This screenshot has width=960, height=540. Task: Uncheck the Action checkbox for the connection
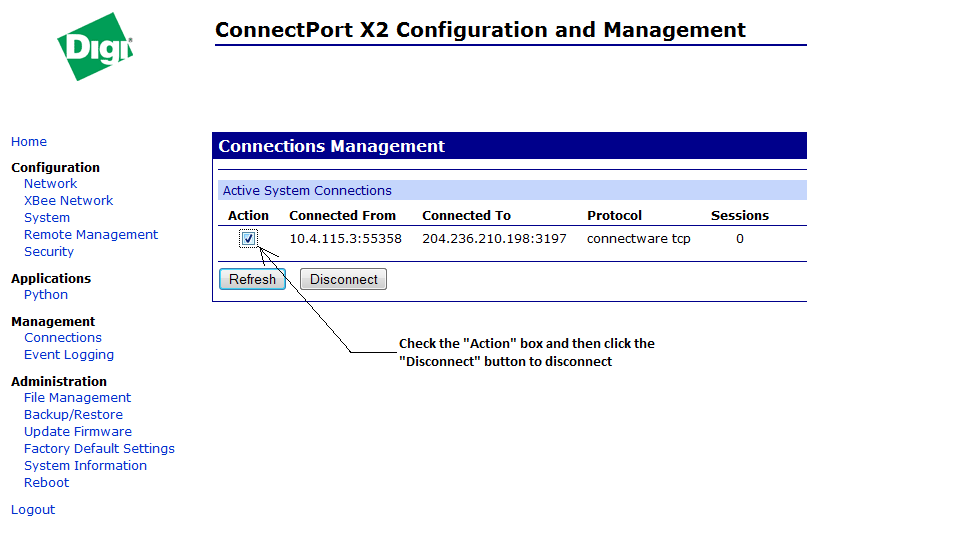(248, 239)
